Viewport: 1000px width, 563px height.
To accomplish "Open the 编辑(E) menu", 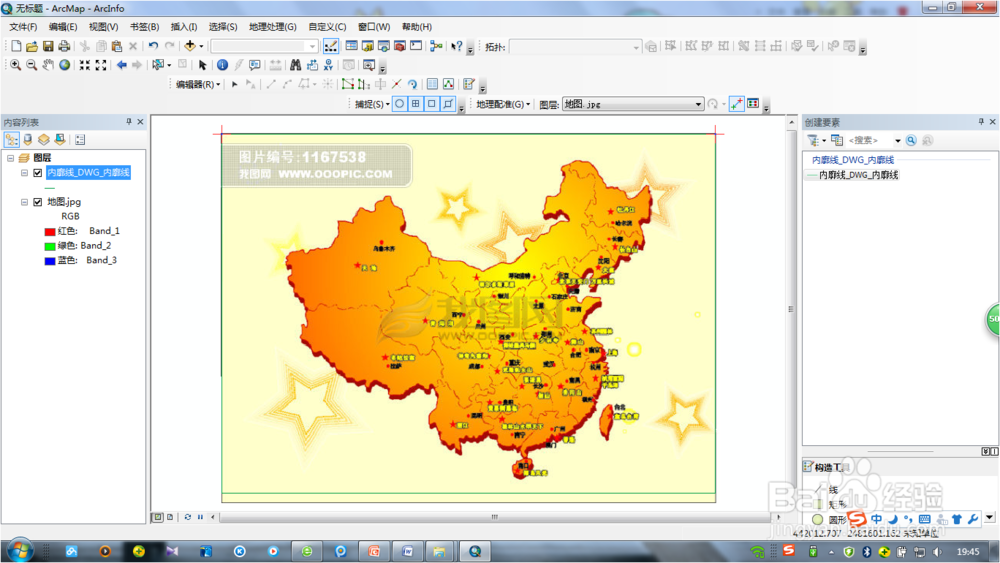I will tap(62, 27).
